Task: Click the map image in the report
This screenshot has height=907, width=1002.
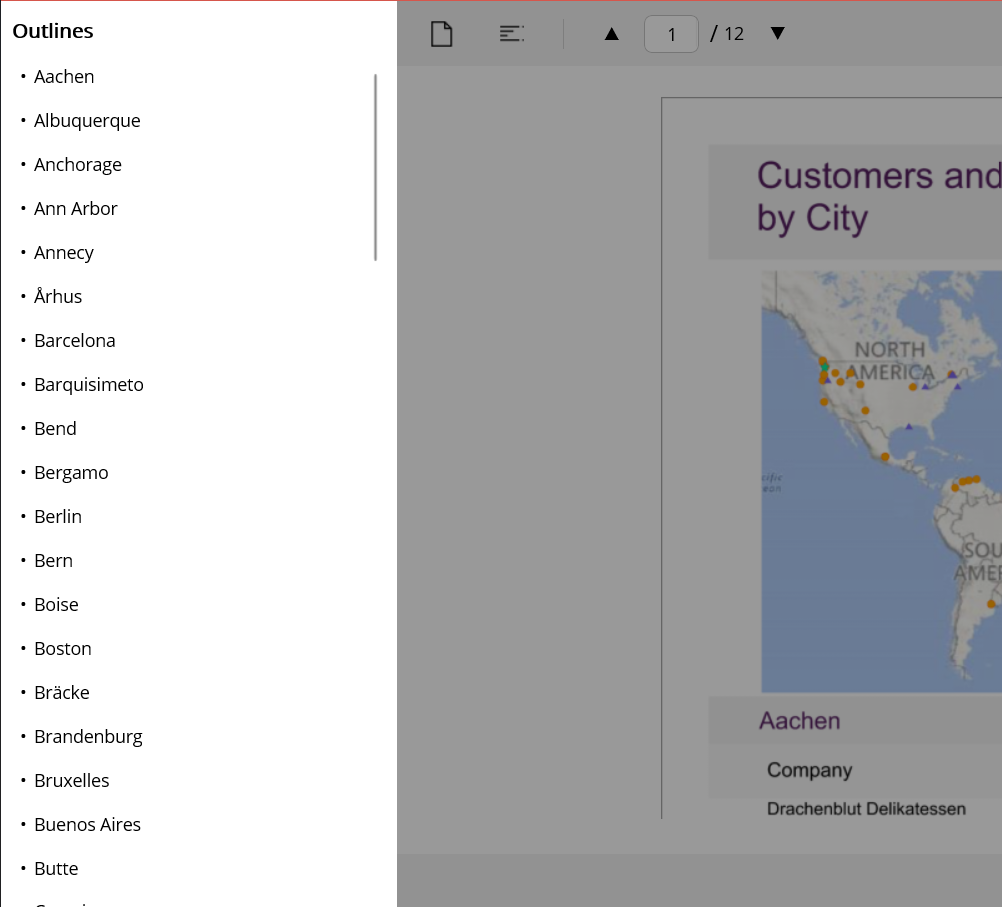Action: point(880,480)
